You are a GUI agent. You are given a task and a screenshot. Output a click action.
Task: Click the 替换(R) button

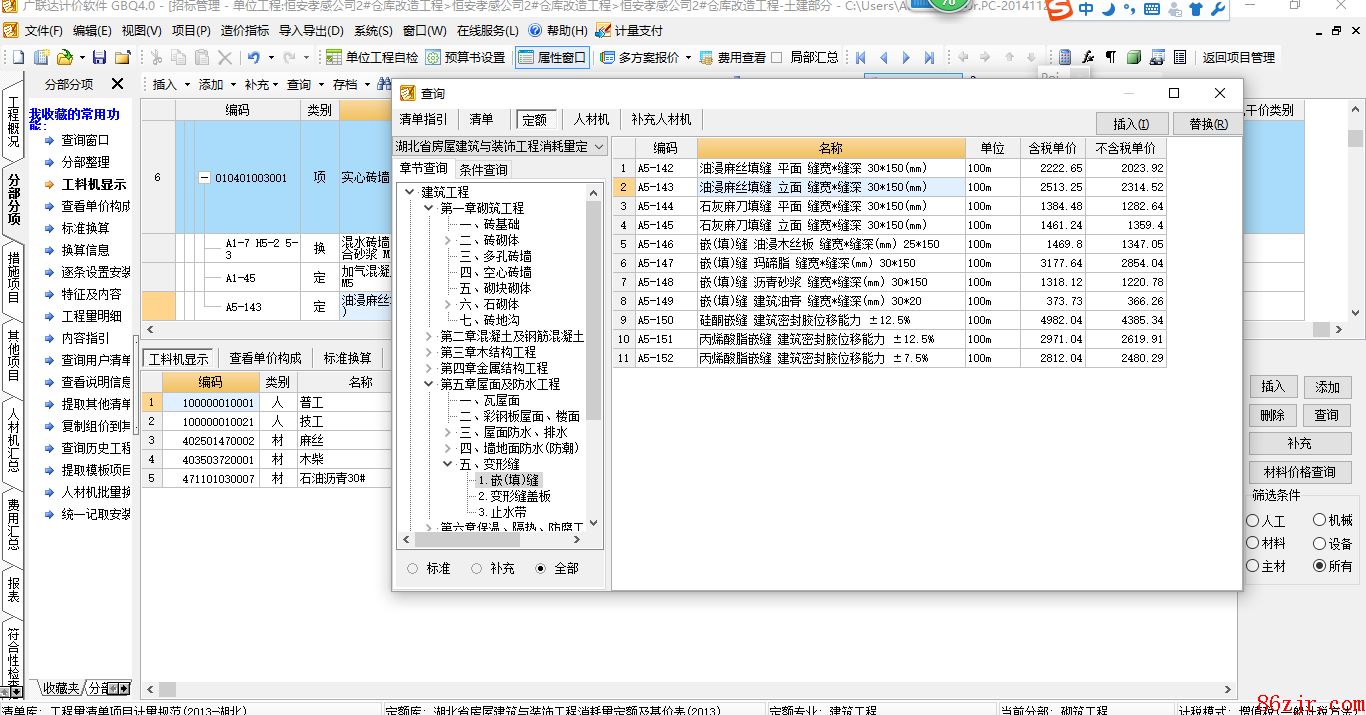pyautogui.click(x=1207, y=124)
